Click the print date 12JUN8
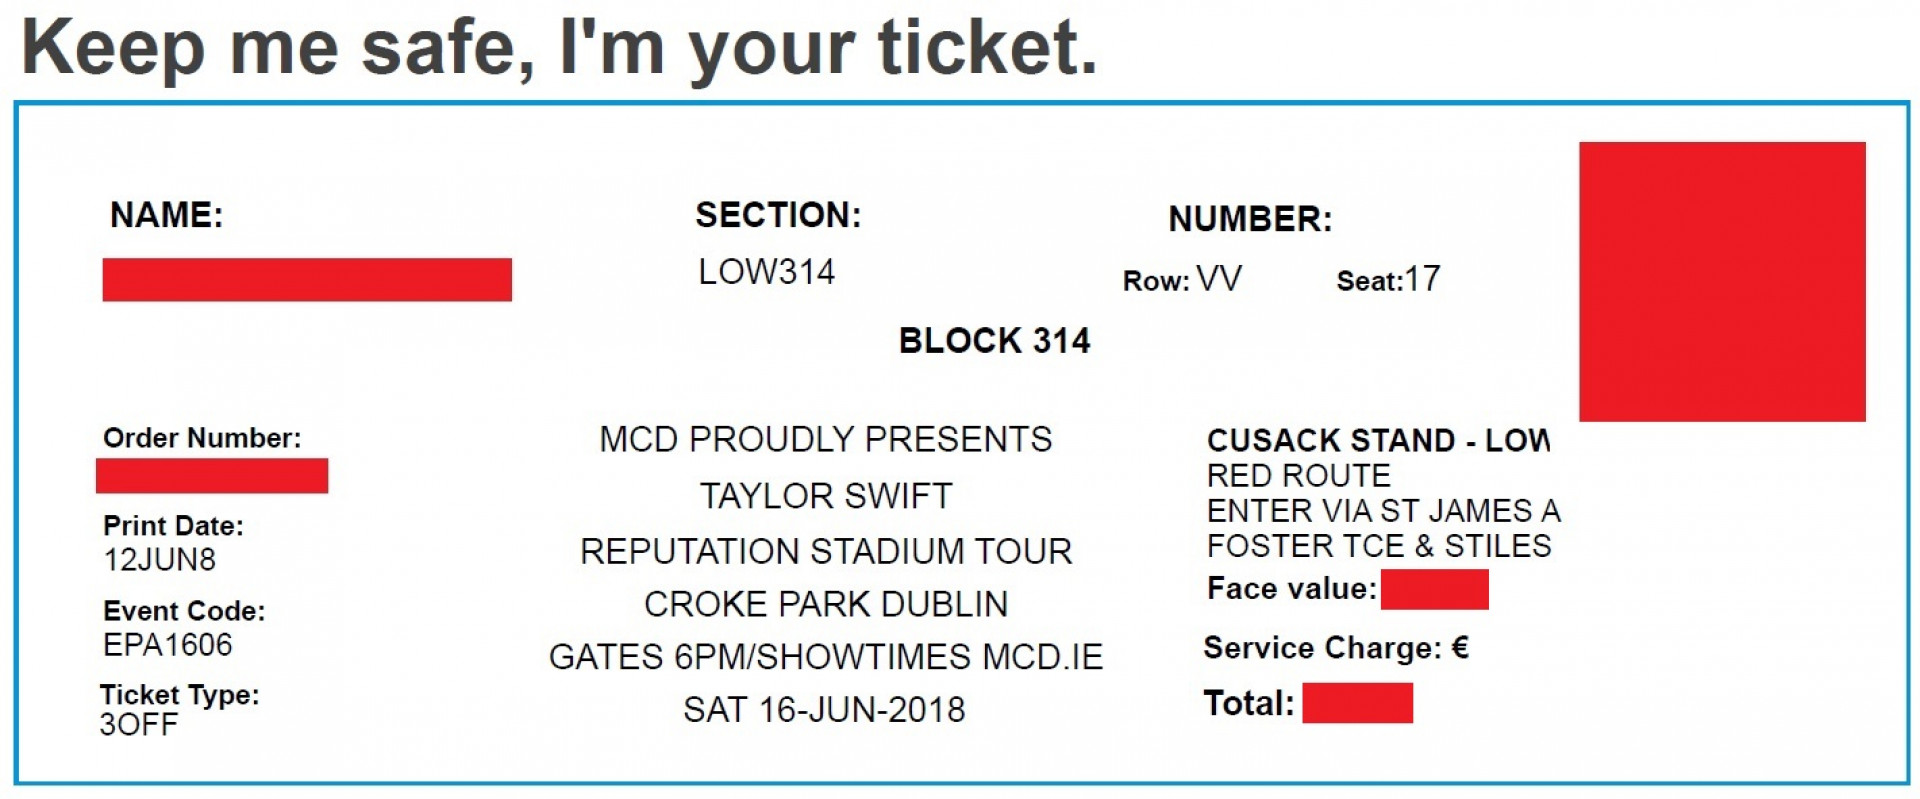This screenshot has height=799, width=1920. 159,560
